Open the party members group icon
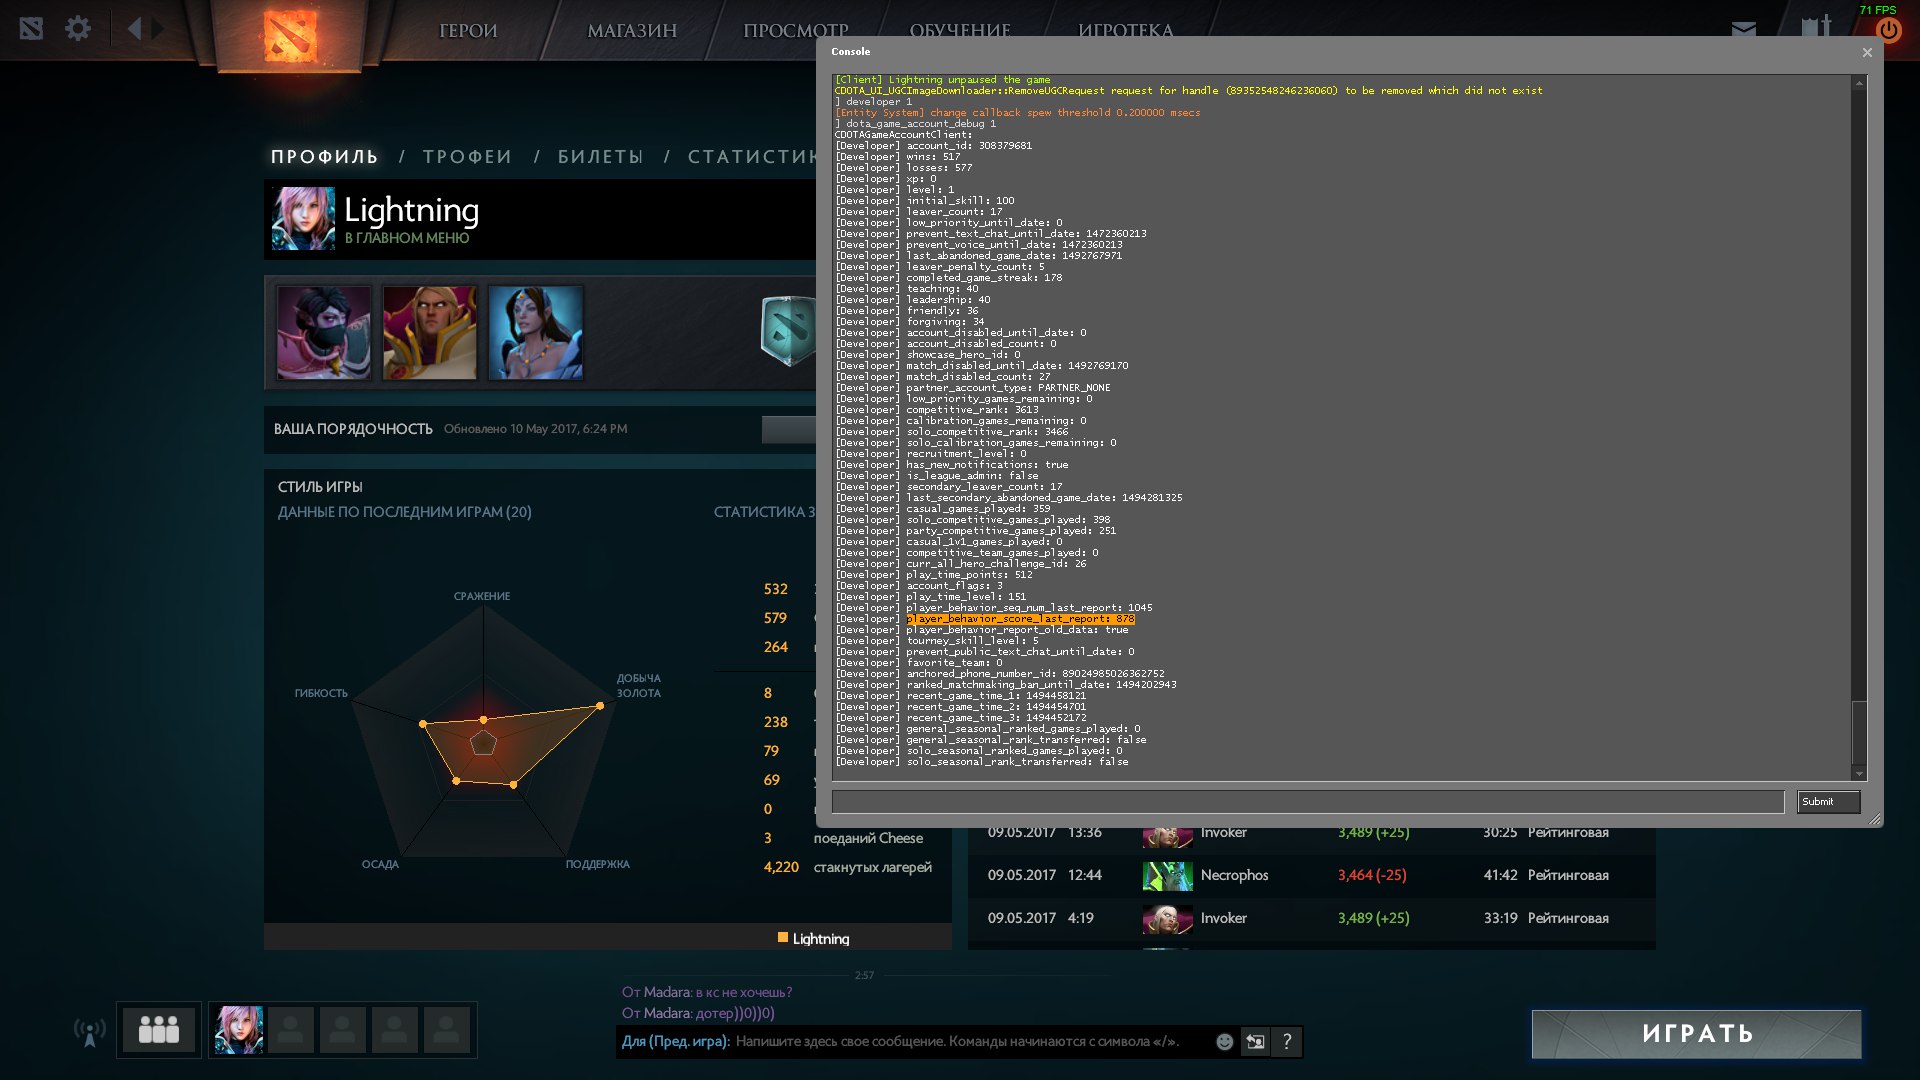Image resolution: width=1920 pixels, height=1080 pixels. click(x=158, y=1030)
